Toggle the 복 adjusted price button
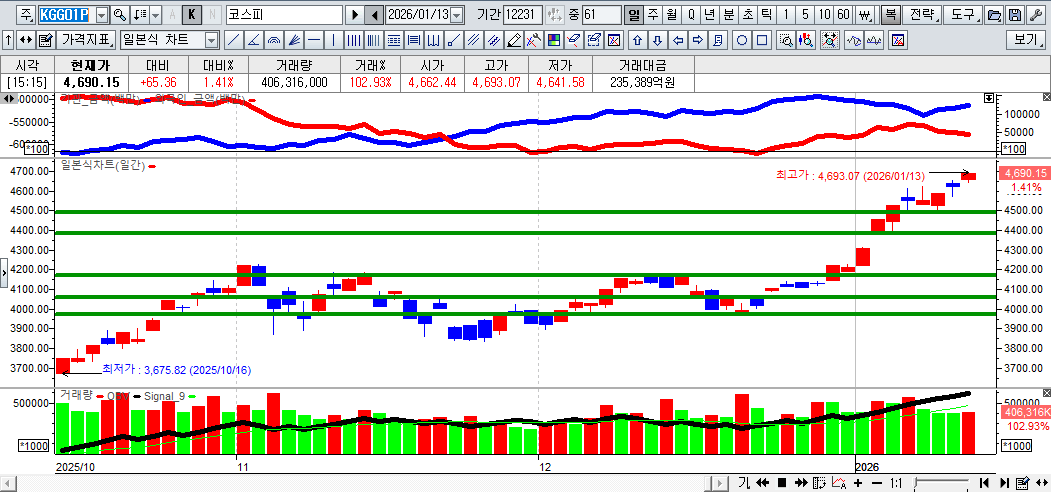1051x492 pixels. tap(889, 15)
